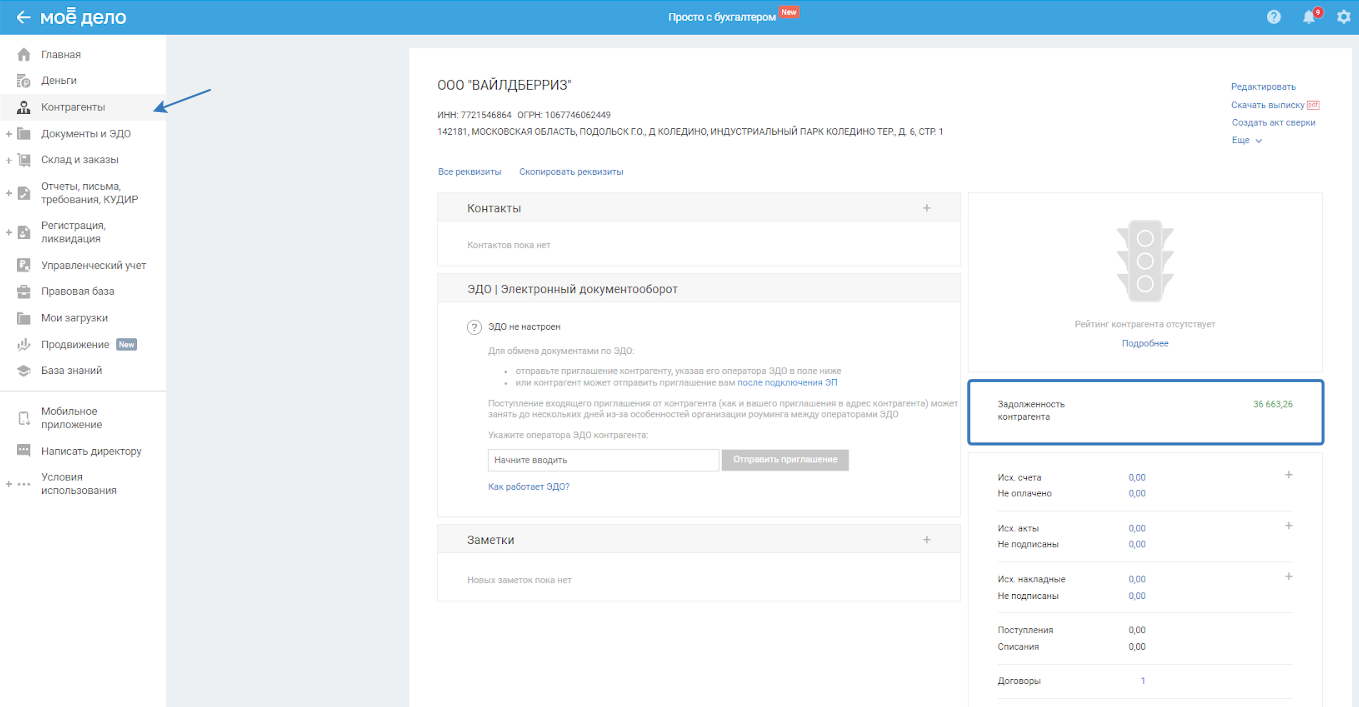Expand Документы и ЭДО section
Viewport: 1359px width, 707px height.
9,134
